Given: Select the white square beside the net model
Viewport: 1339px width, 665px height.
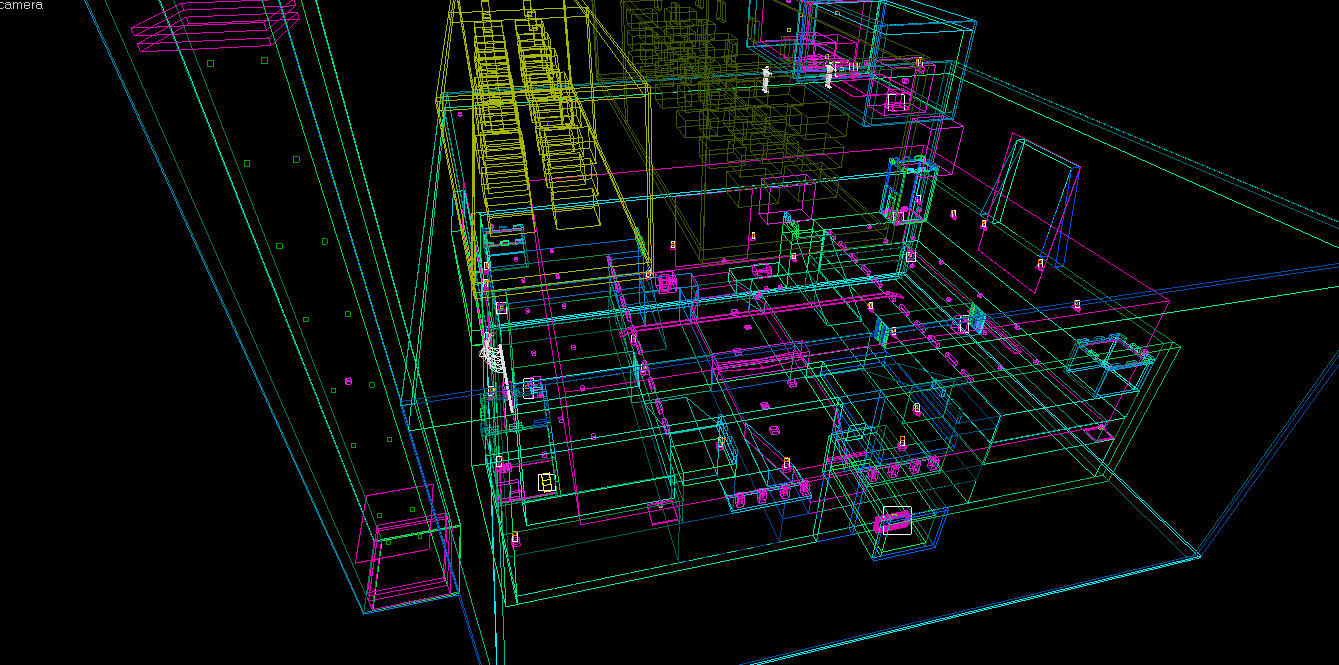Looking at the screenshot, I should coord(530,386).
